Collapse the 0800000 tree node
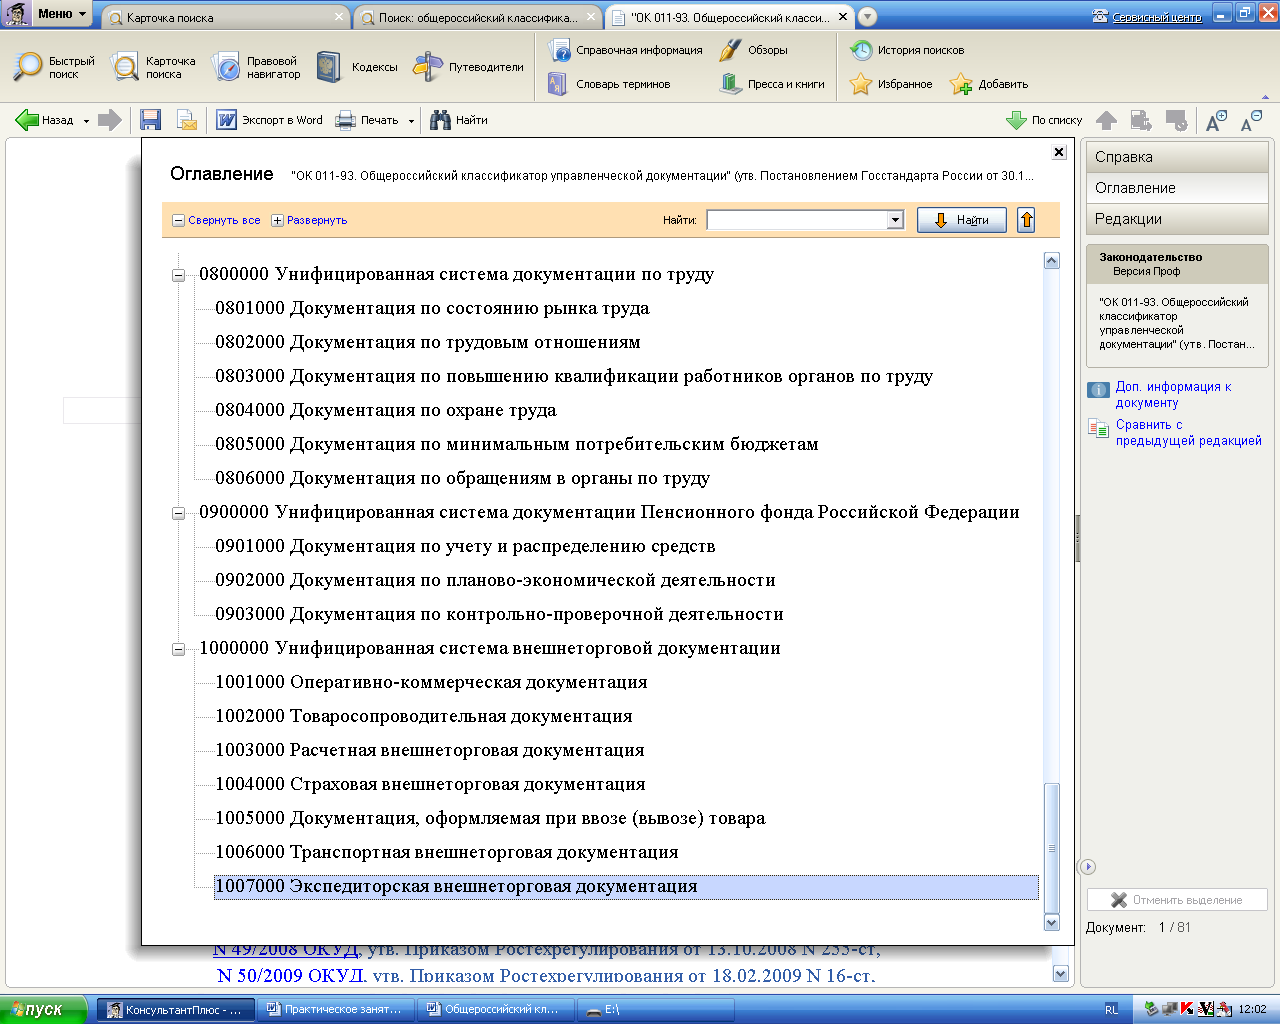1280x1024 pixels. point(178,275)
